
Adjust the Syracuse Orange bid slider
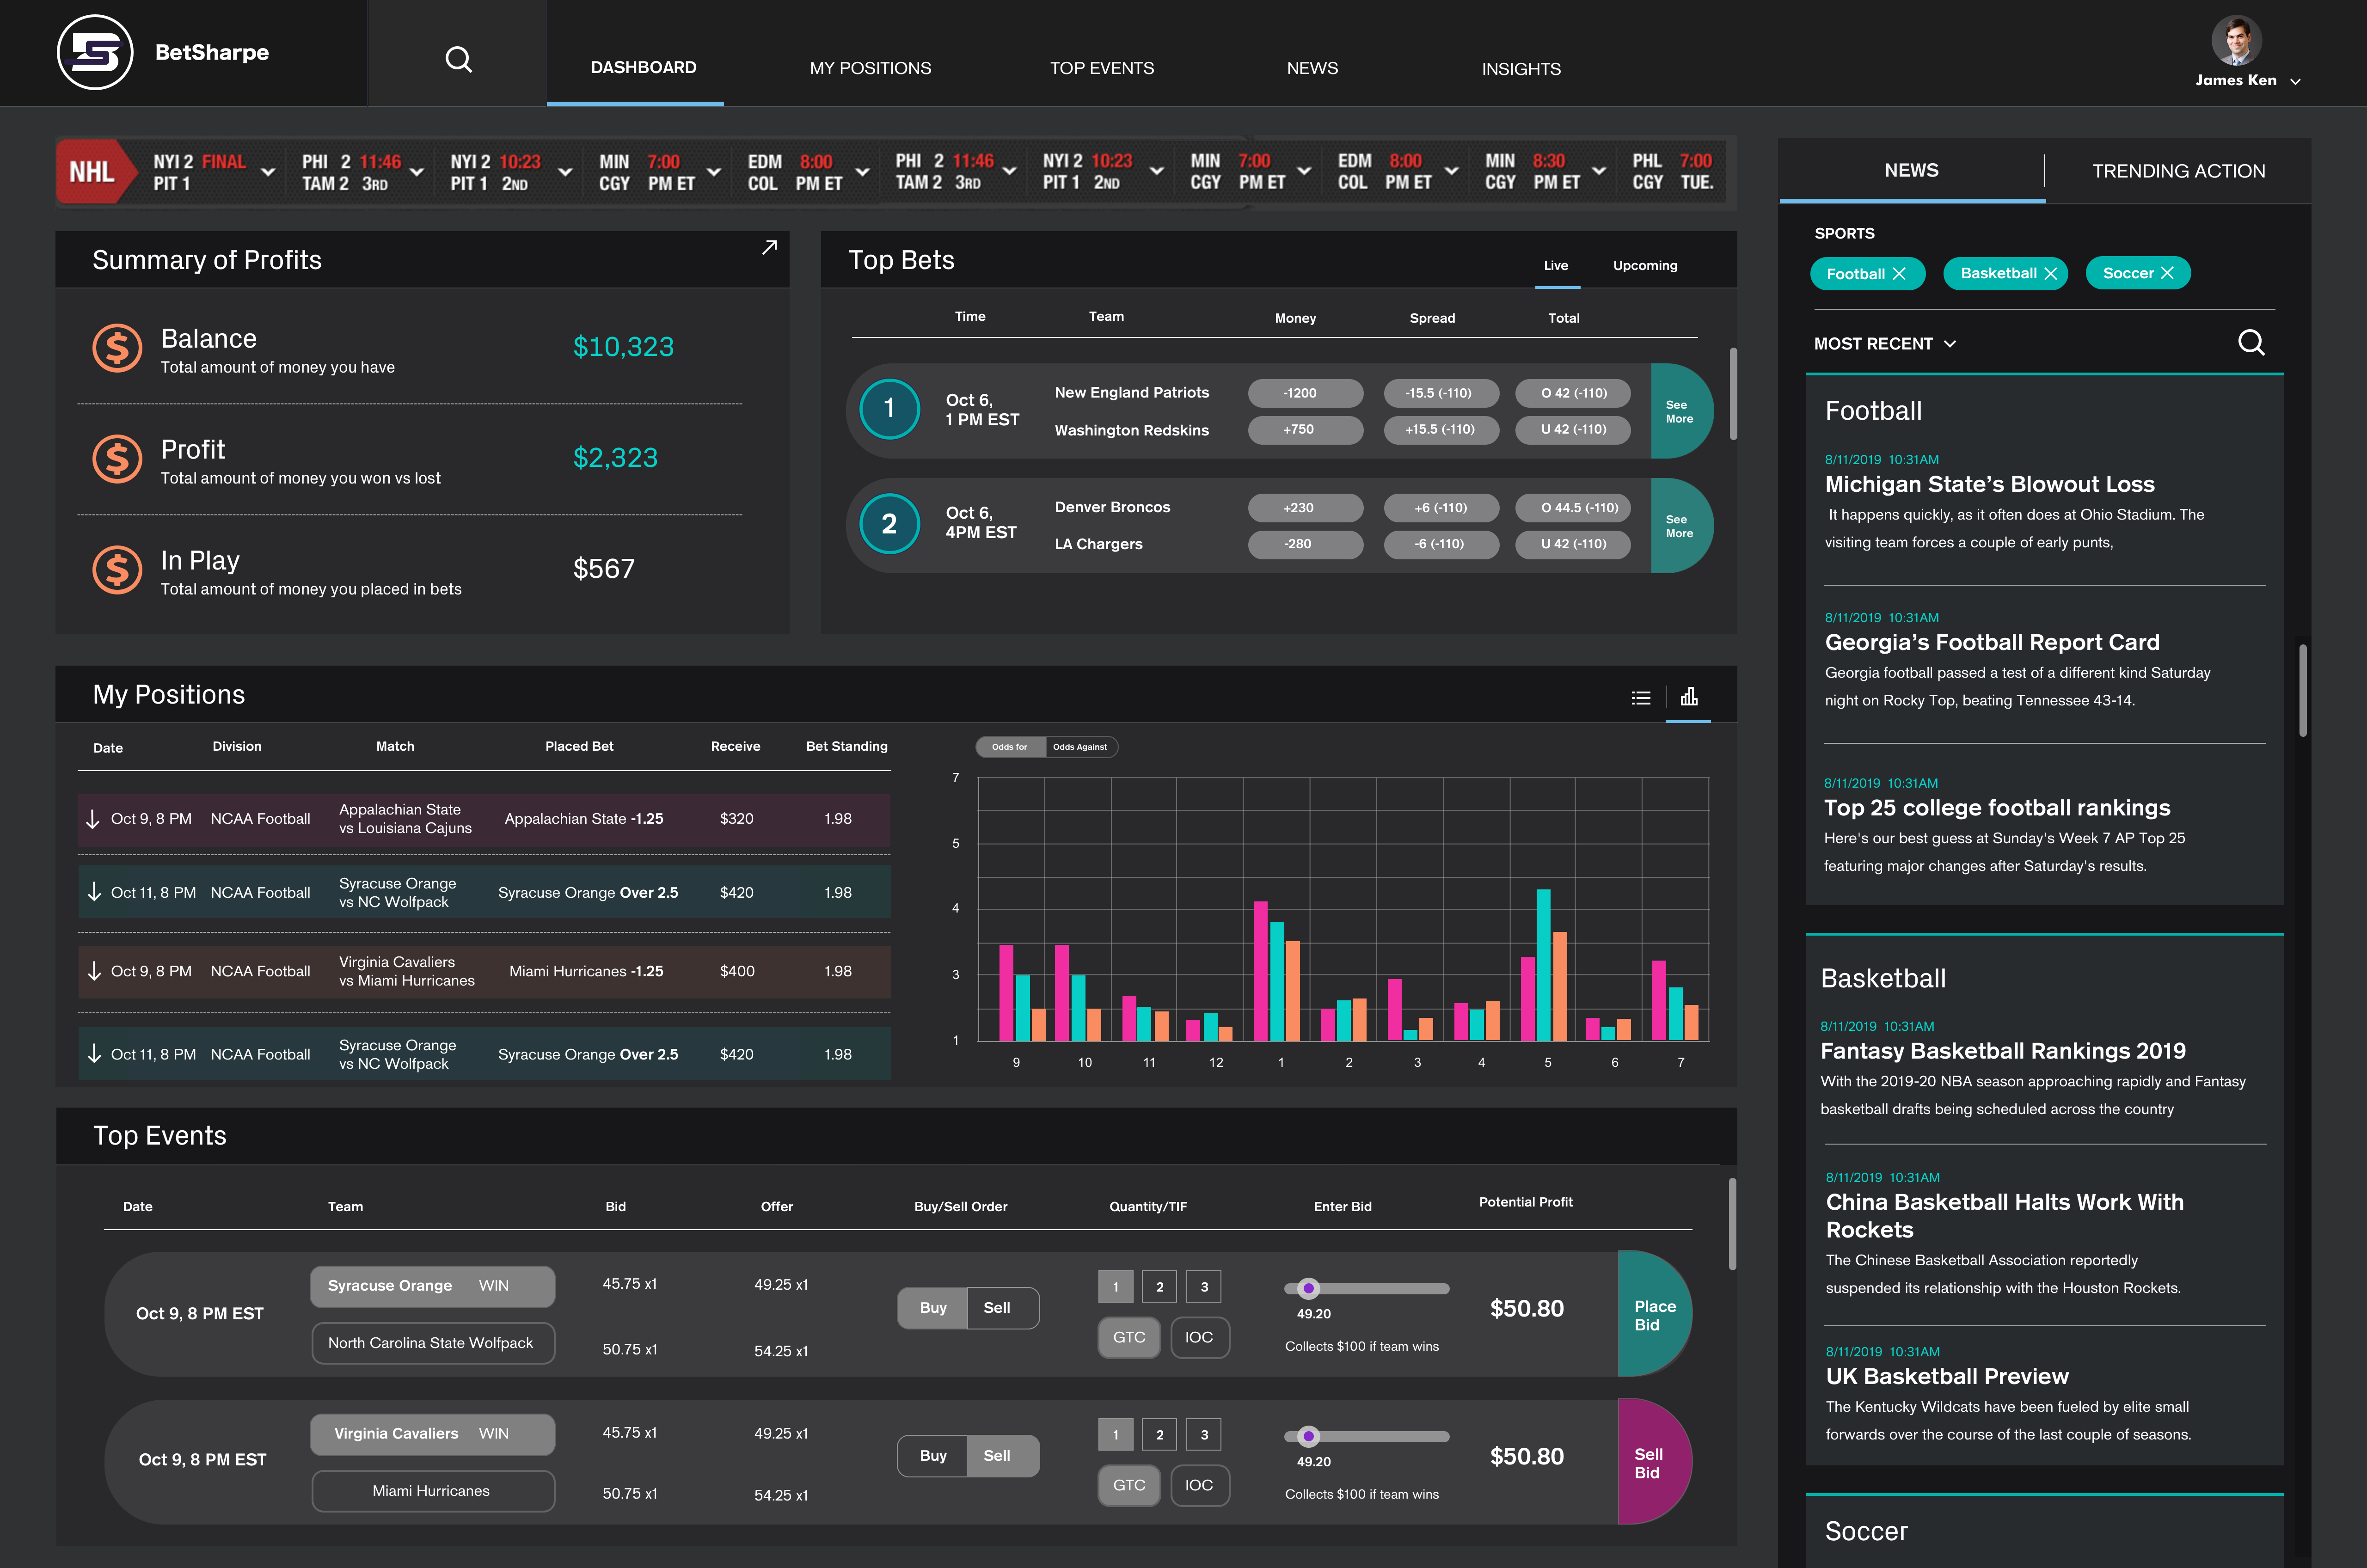(1309, 1288)
